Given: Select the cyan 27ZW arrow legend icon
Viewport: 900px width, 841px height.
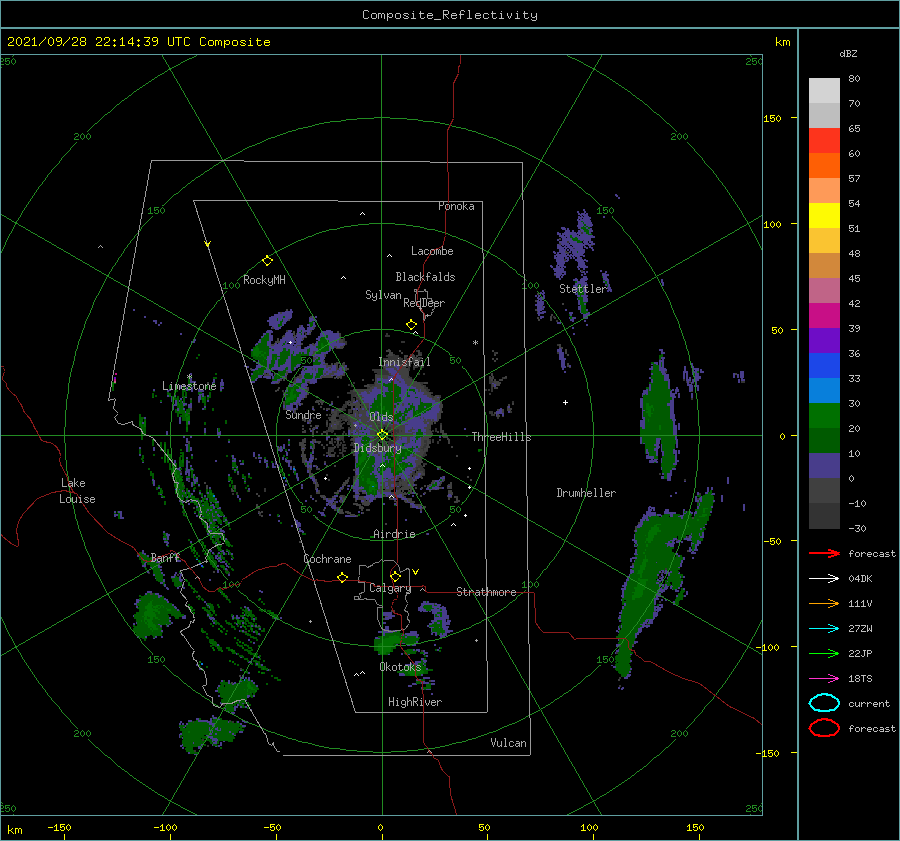Looking at the screenshot, I should [x=824, y=629].
